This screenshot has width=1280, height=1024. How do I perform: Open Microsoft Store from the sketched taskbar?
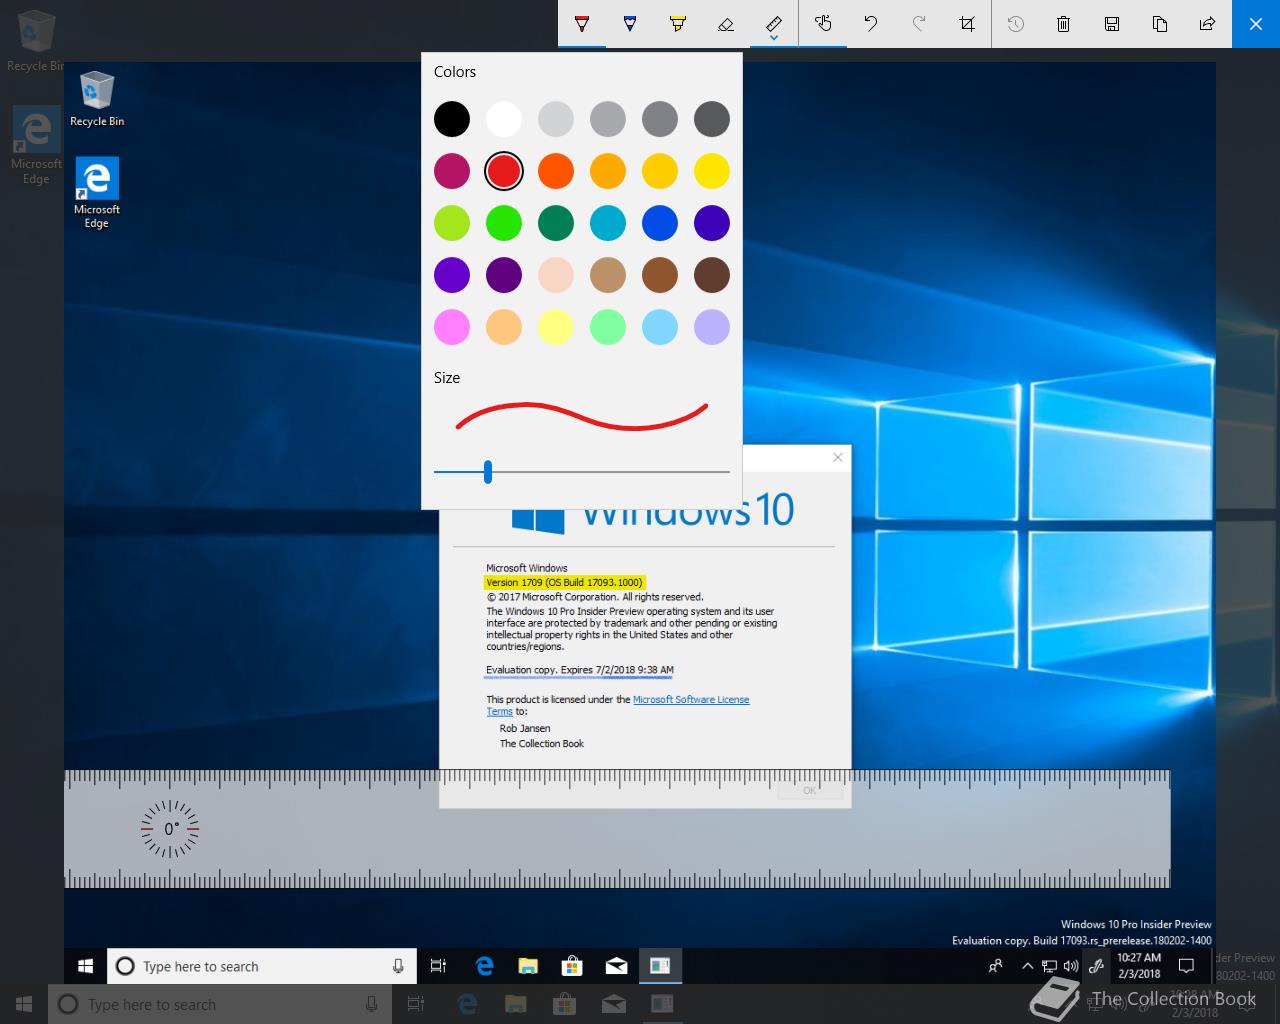pos(572,966)
